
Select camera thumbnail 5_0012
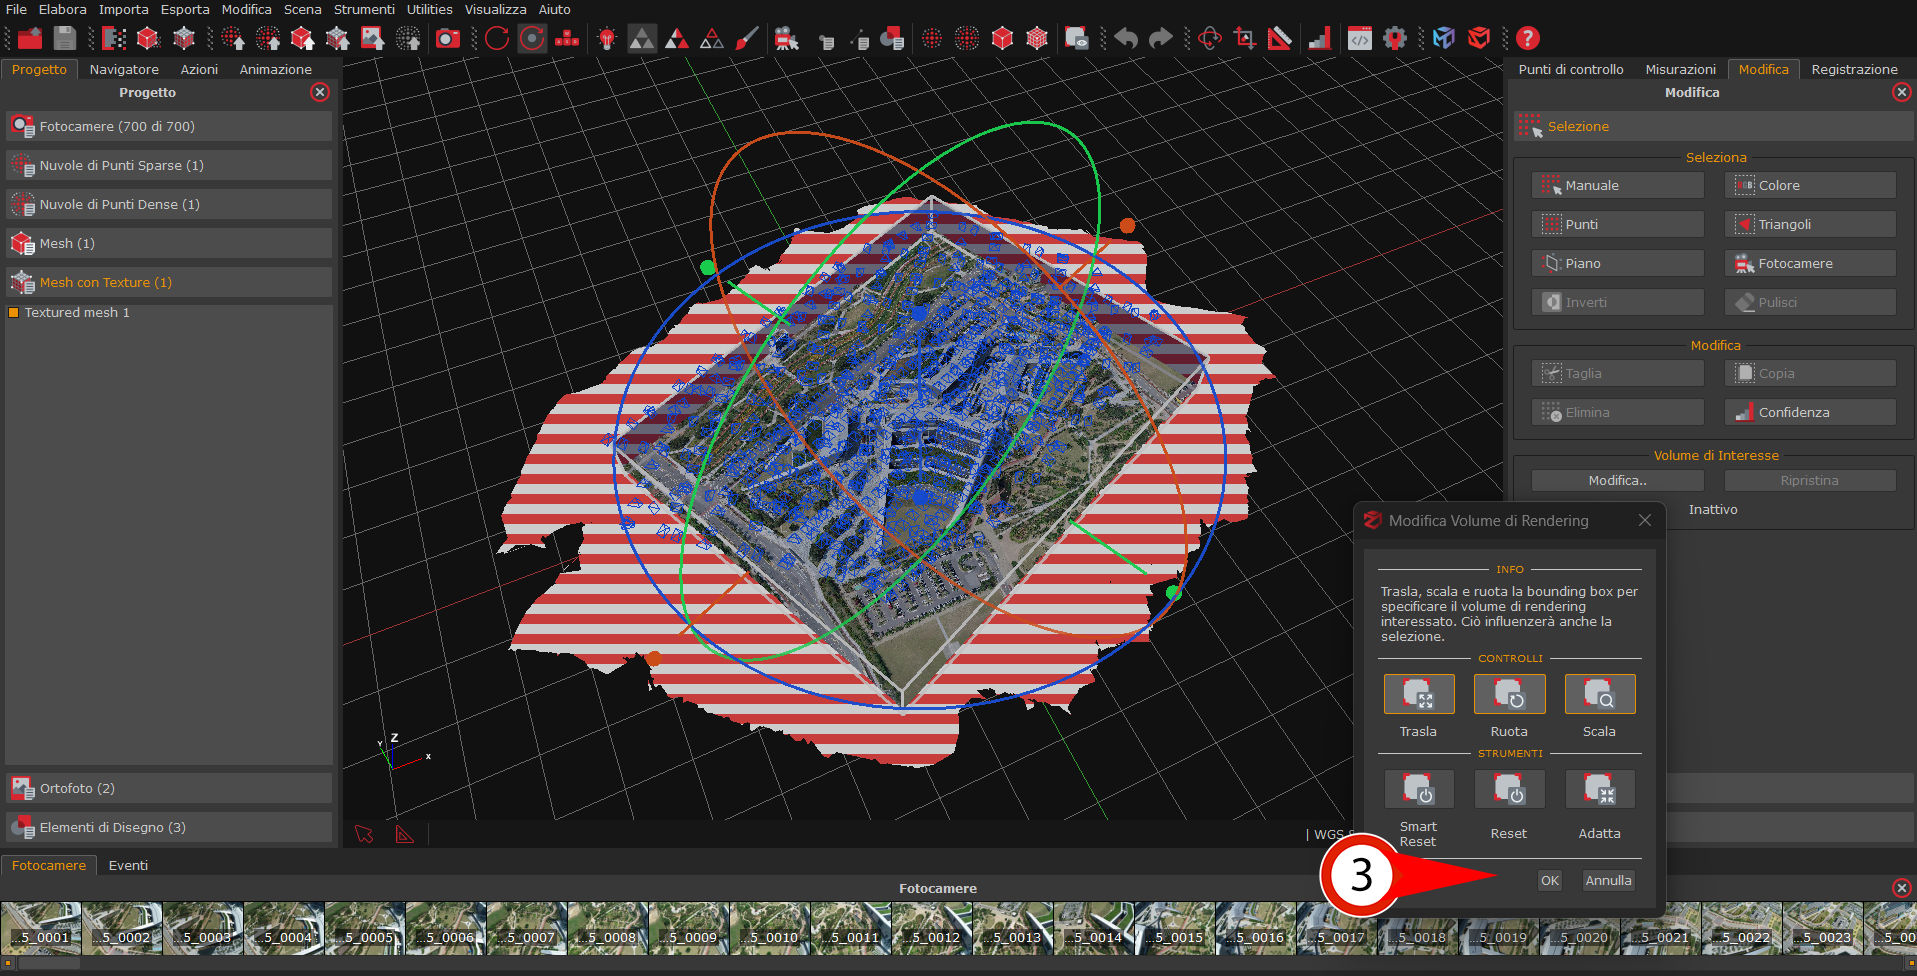click(932, 927)
